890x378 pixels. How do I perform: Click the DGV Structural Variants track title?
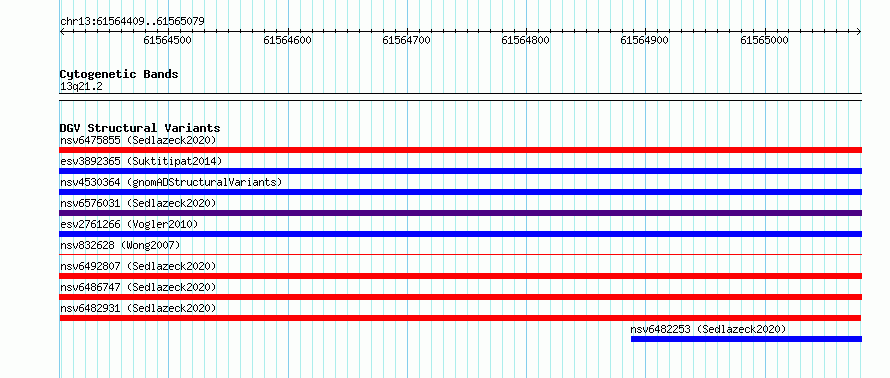point(140,128)
